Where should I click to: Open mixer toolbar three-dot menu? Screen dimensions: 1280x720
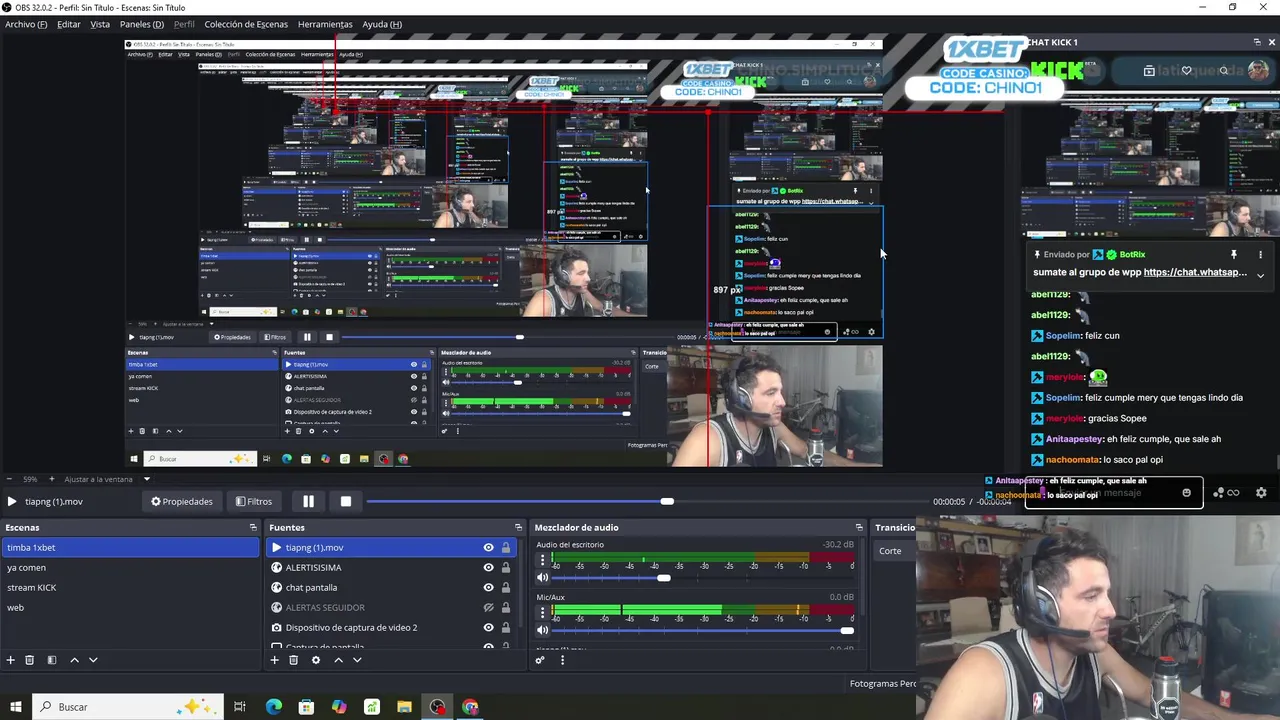coord(562,660)
